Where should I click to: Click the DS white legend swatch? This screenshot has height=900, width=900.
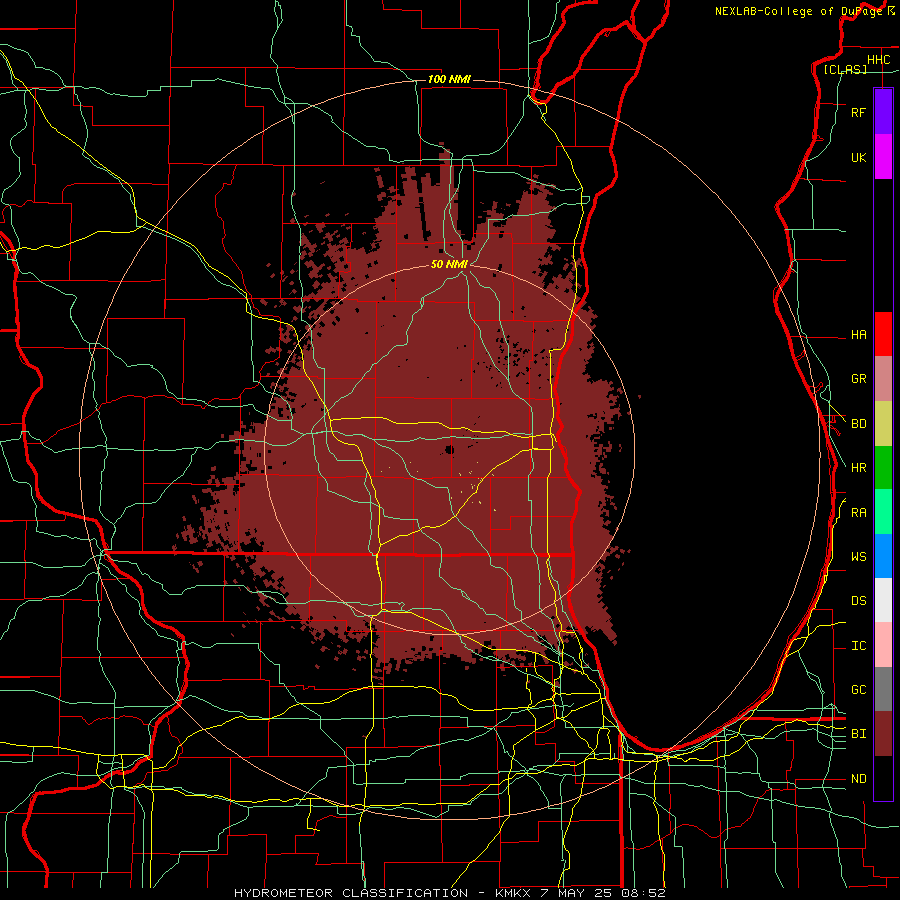tap(883, 600)
